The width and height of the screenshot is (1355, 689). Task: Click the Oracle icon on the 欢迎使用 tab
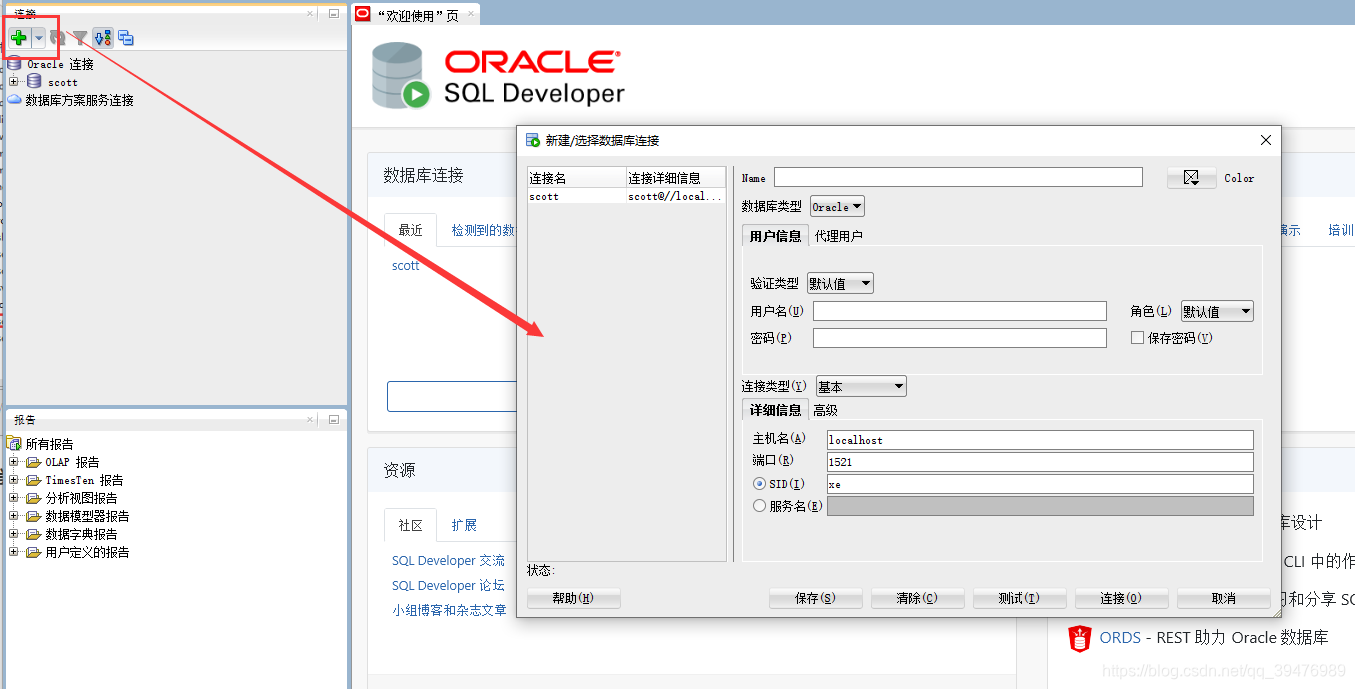[x=363, y=14]
